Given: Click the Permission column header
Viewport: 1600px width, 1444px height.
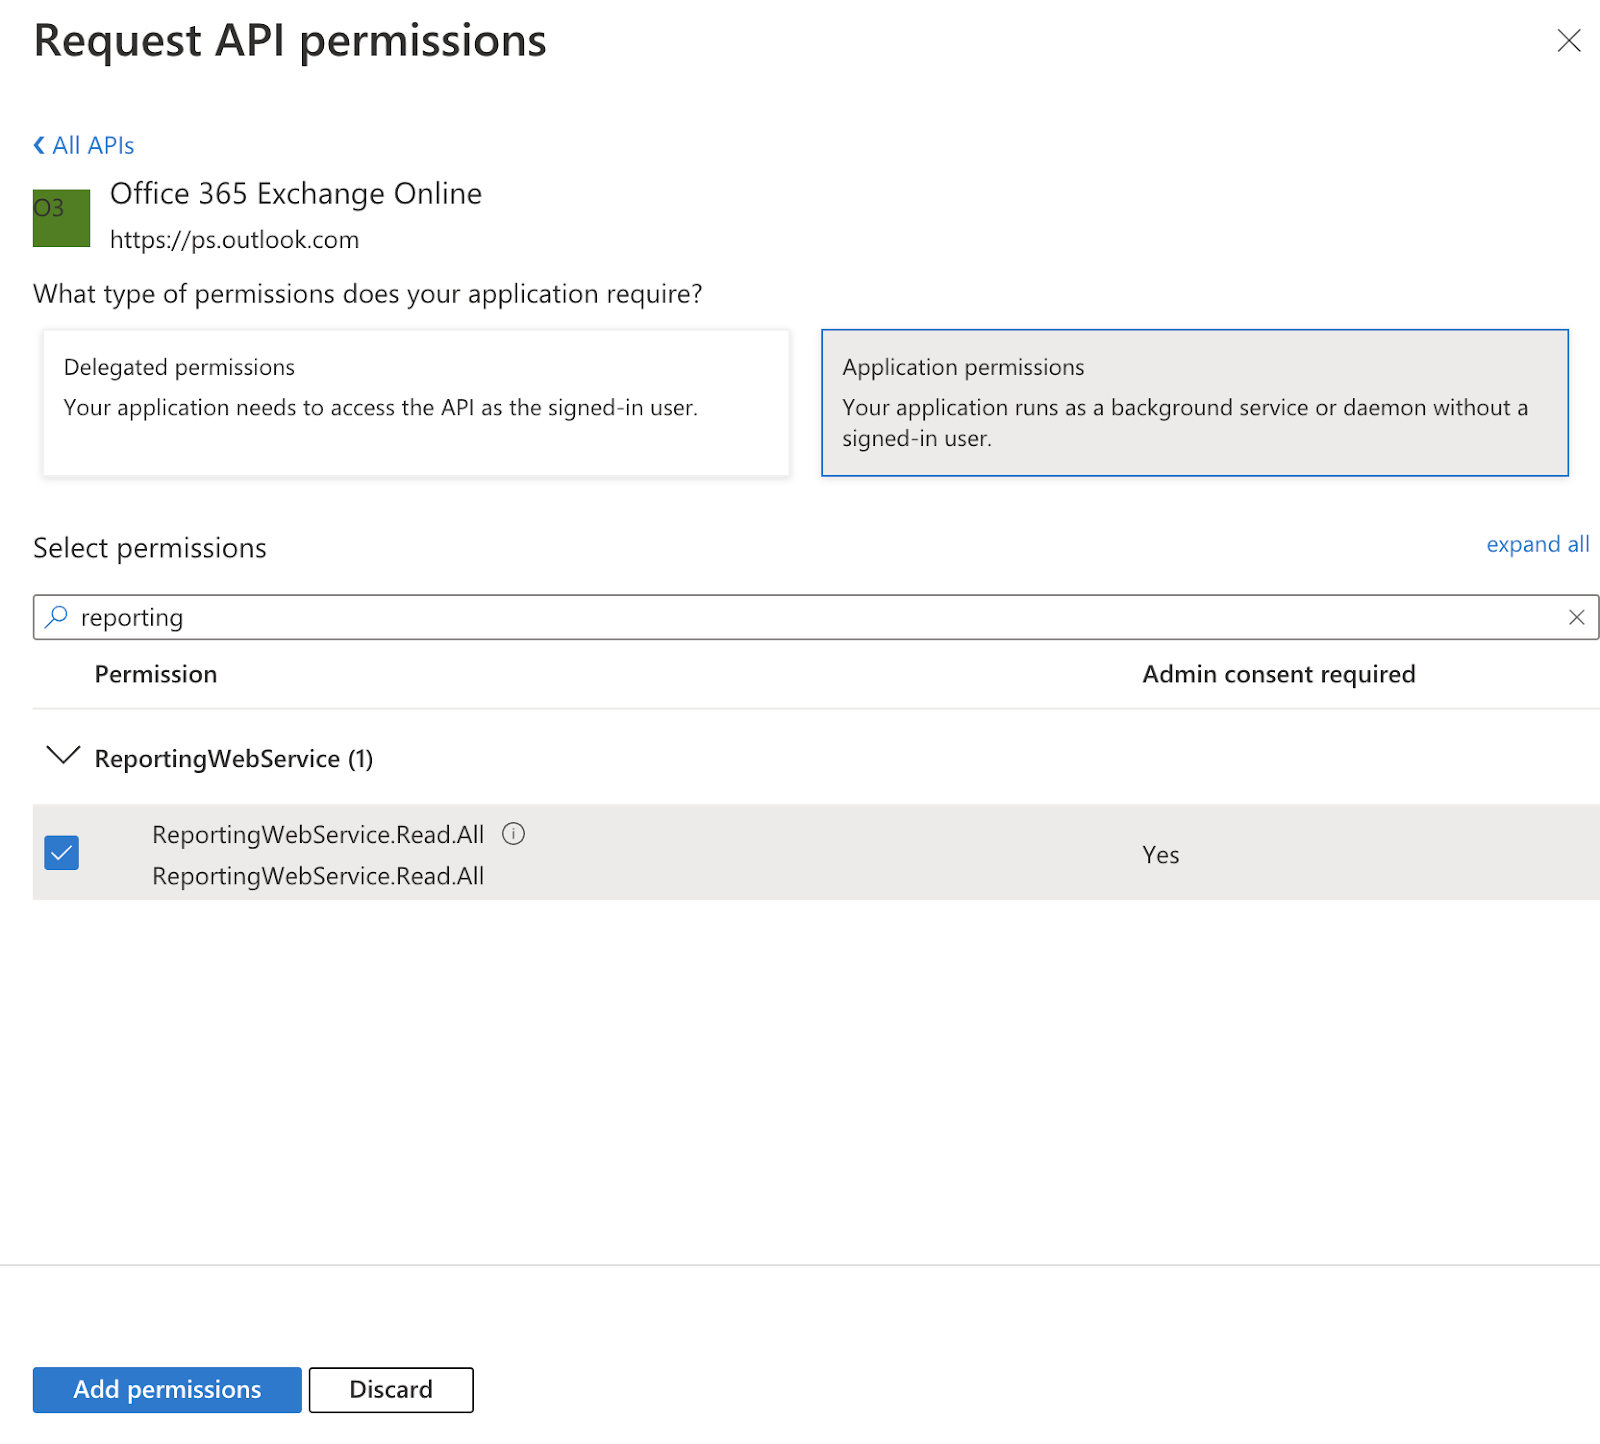Looking at the screenshot, I should coord(156,674).
